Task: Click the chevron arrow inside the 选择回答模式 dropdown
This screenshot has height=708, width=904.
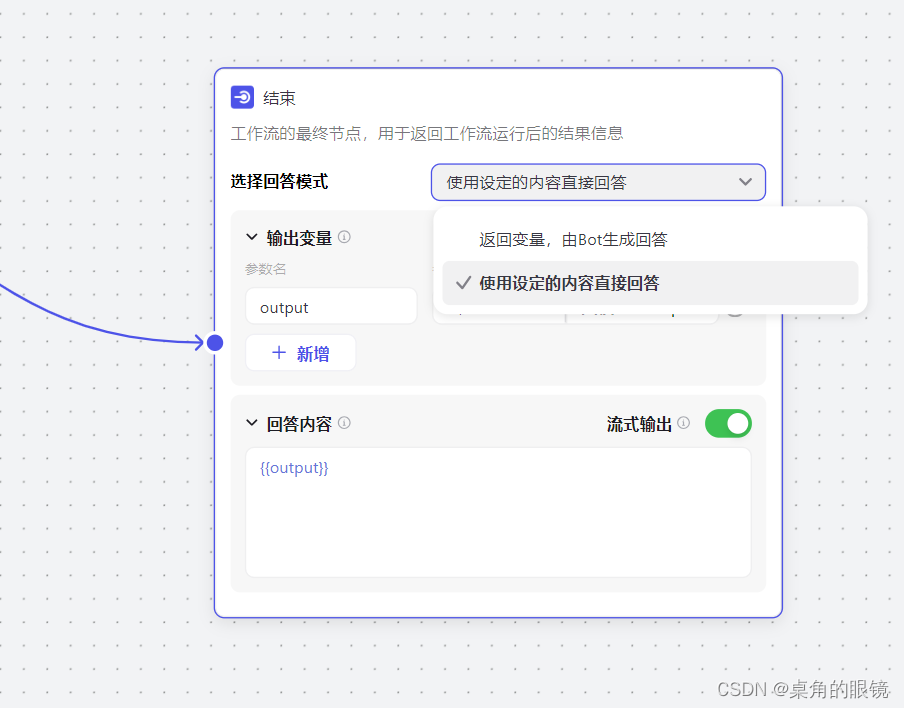Action: click(x=746, y=182)
